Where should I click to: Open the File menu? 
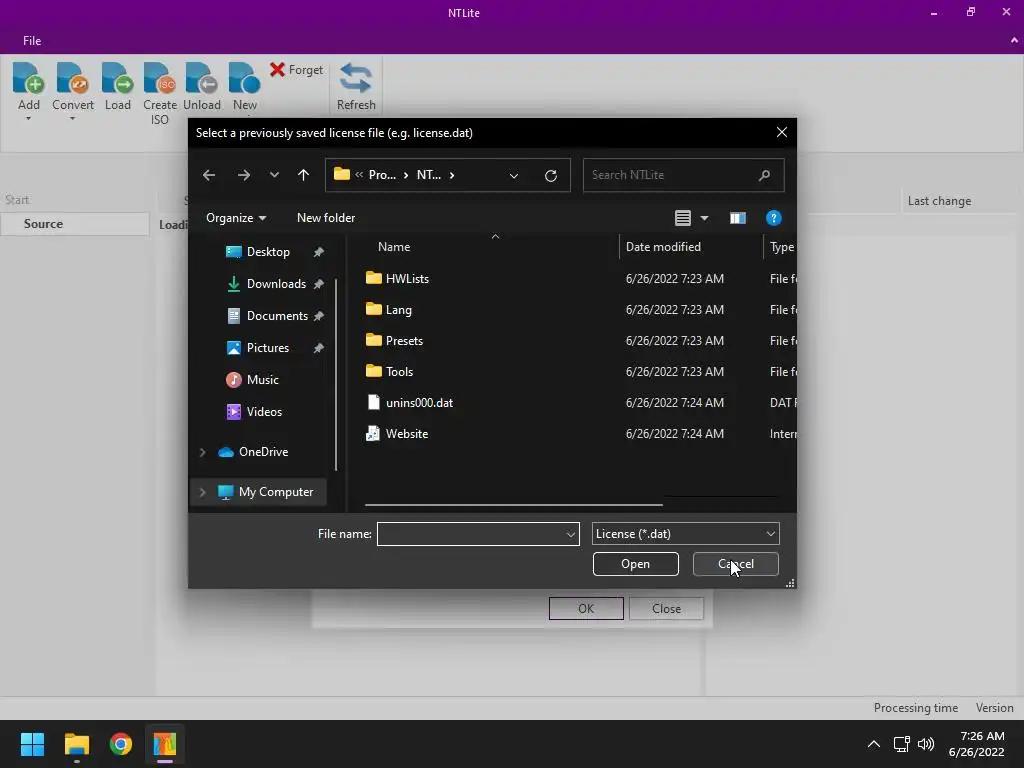coord(32,40)
